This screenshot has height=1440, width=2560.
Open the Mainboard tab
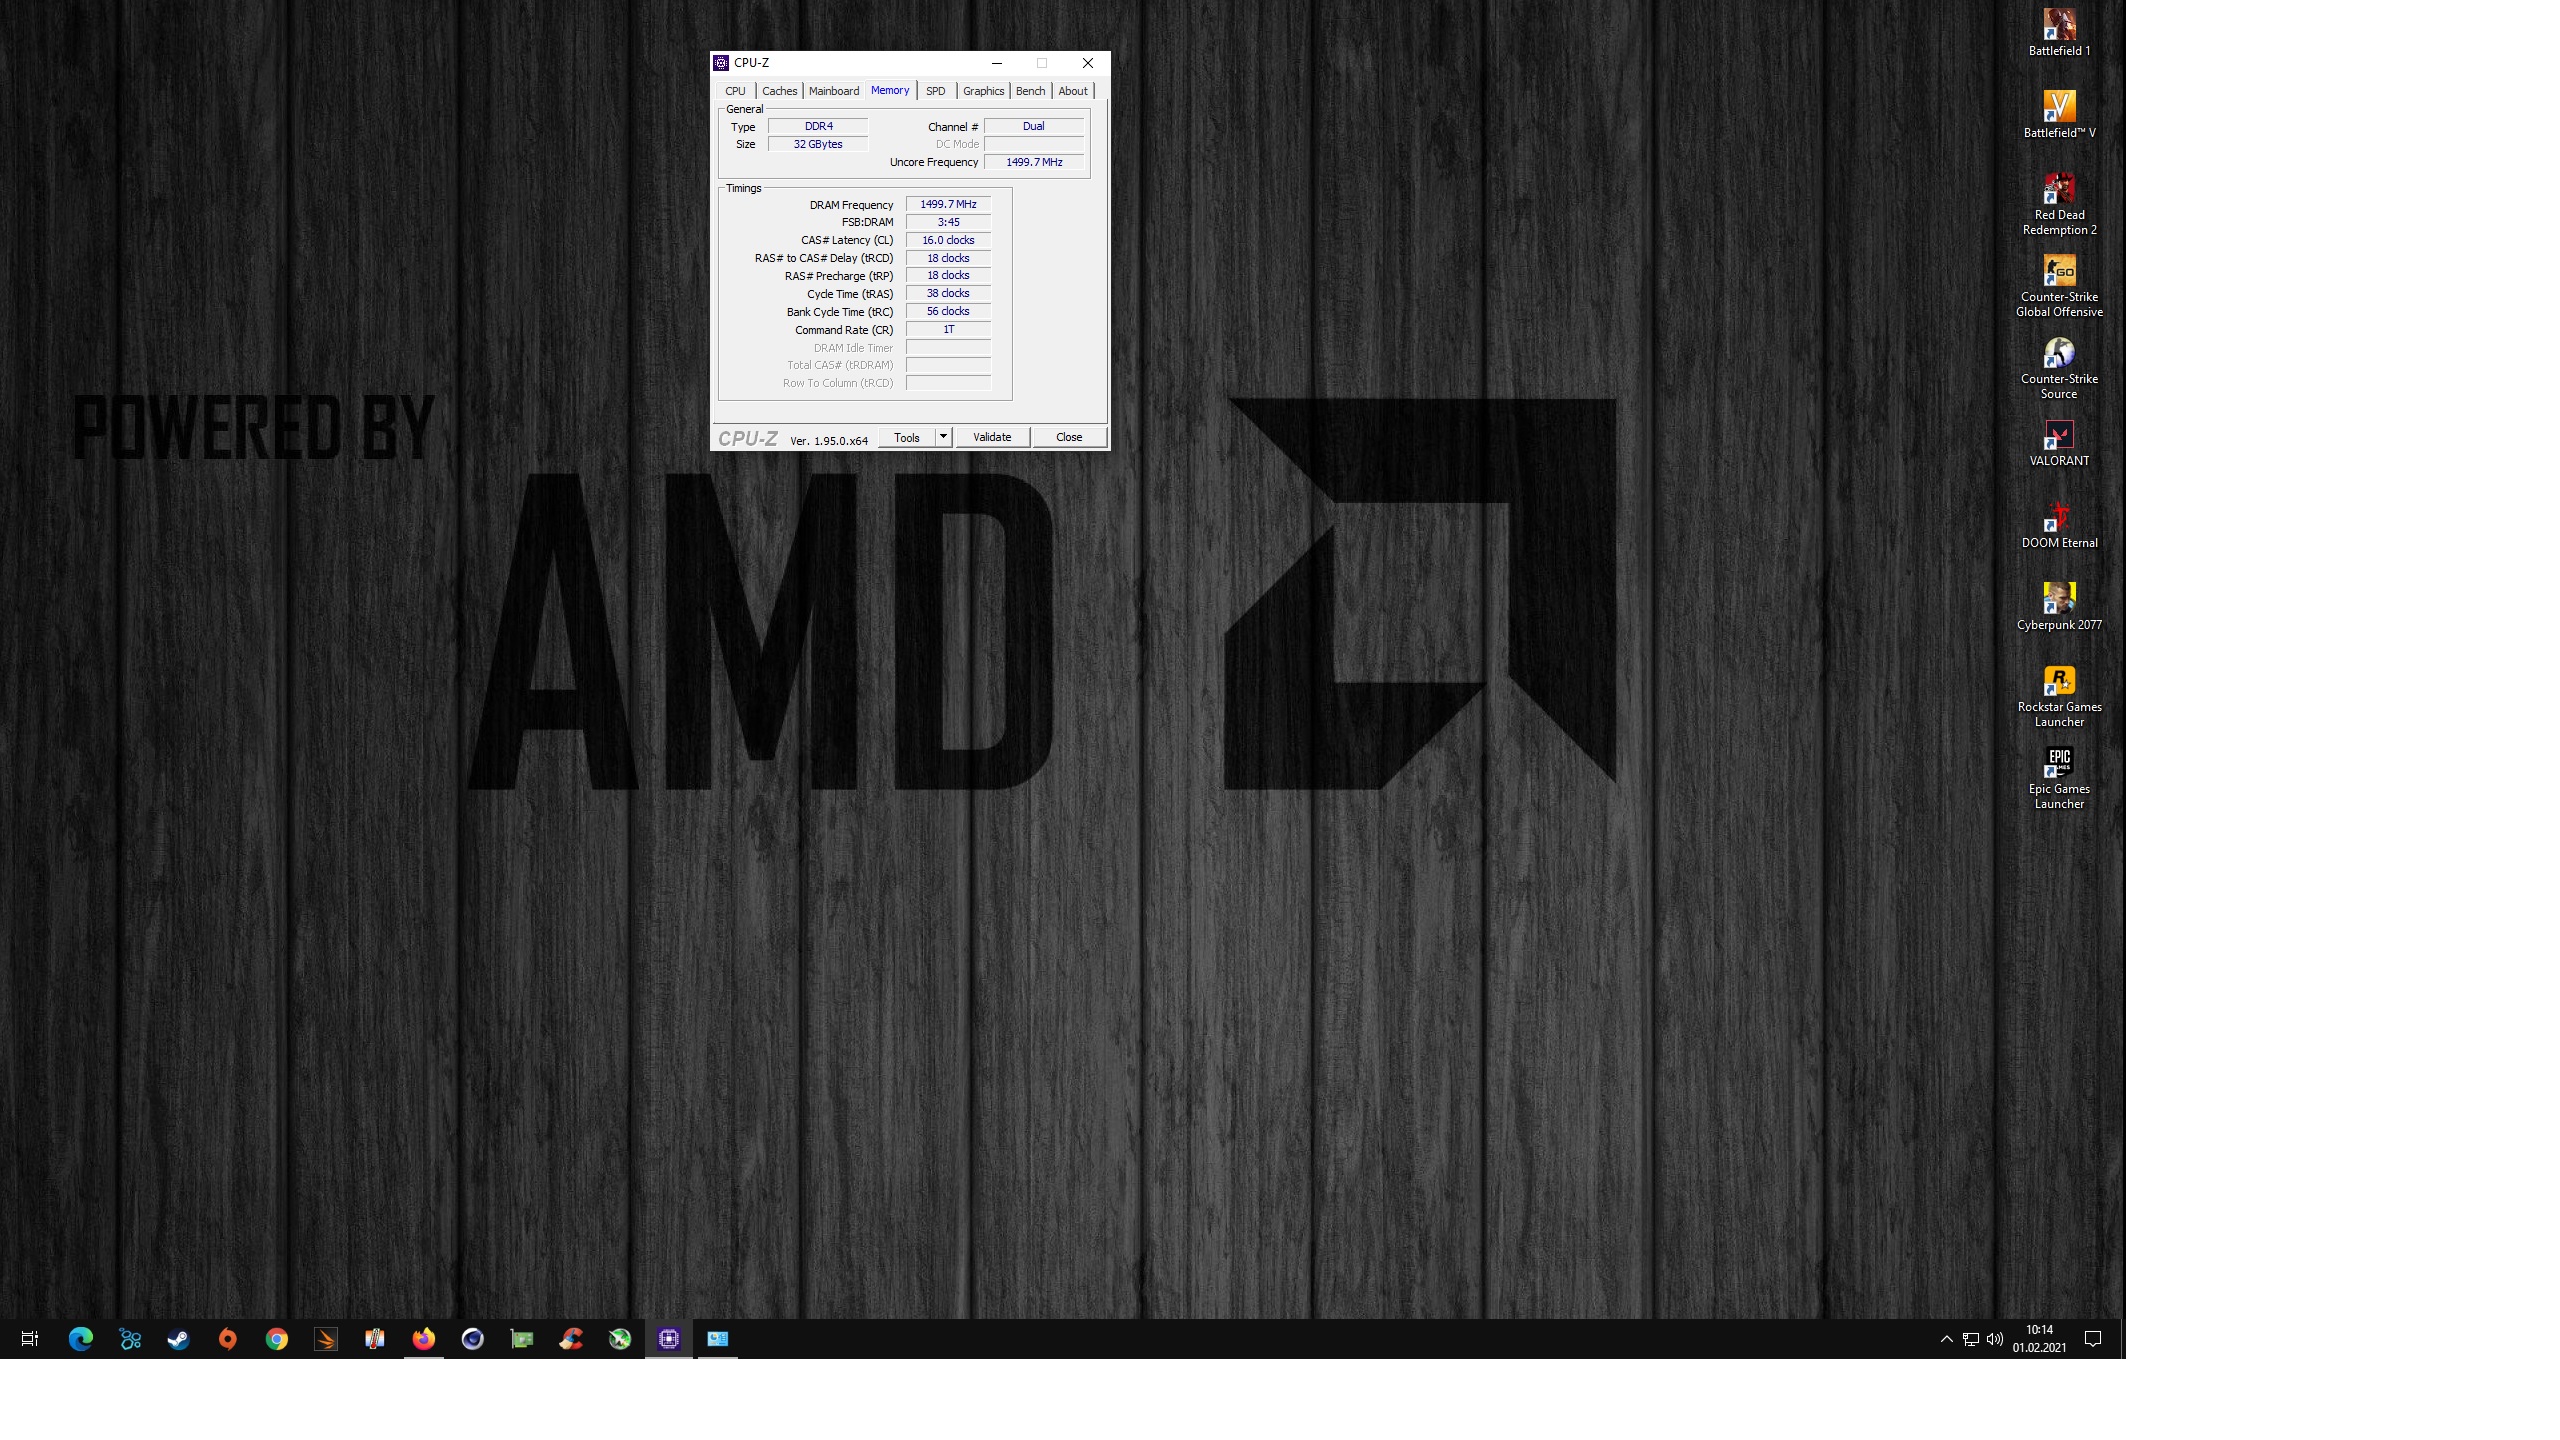834,91
